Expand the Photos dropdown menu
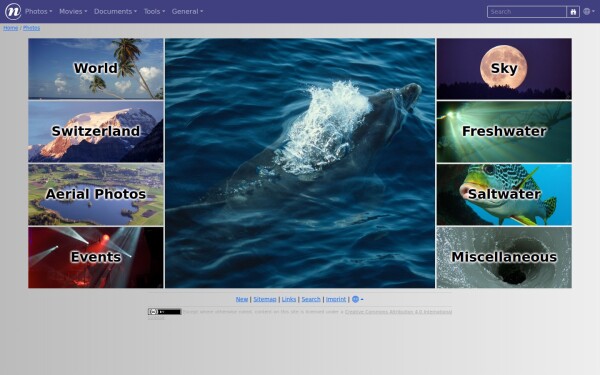 click(39, 11)
